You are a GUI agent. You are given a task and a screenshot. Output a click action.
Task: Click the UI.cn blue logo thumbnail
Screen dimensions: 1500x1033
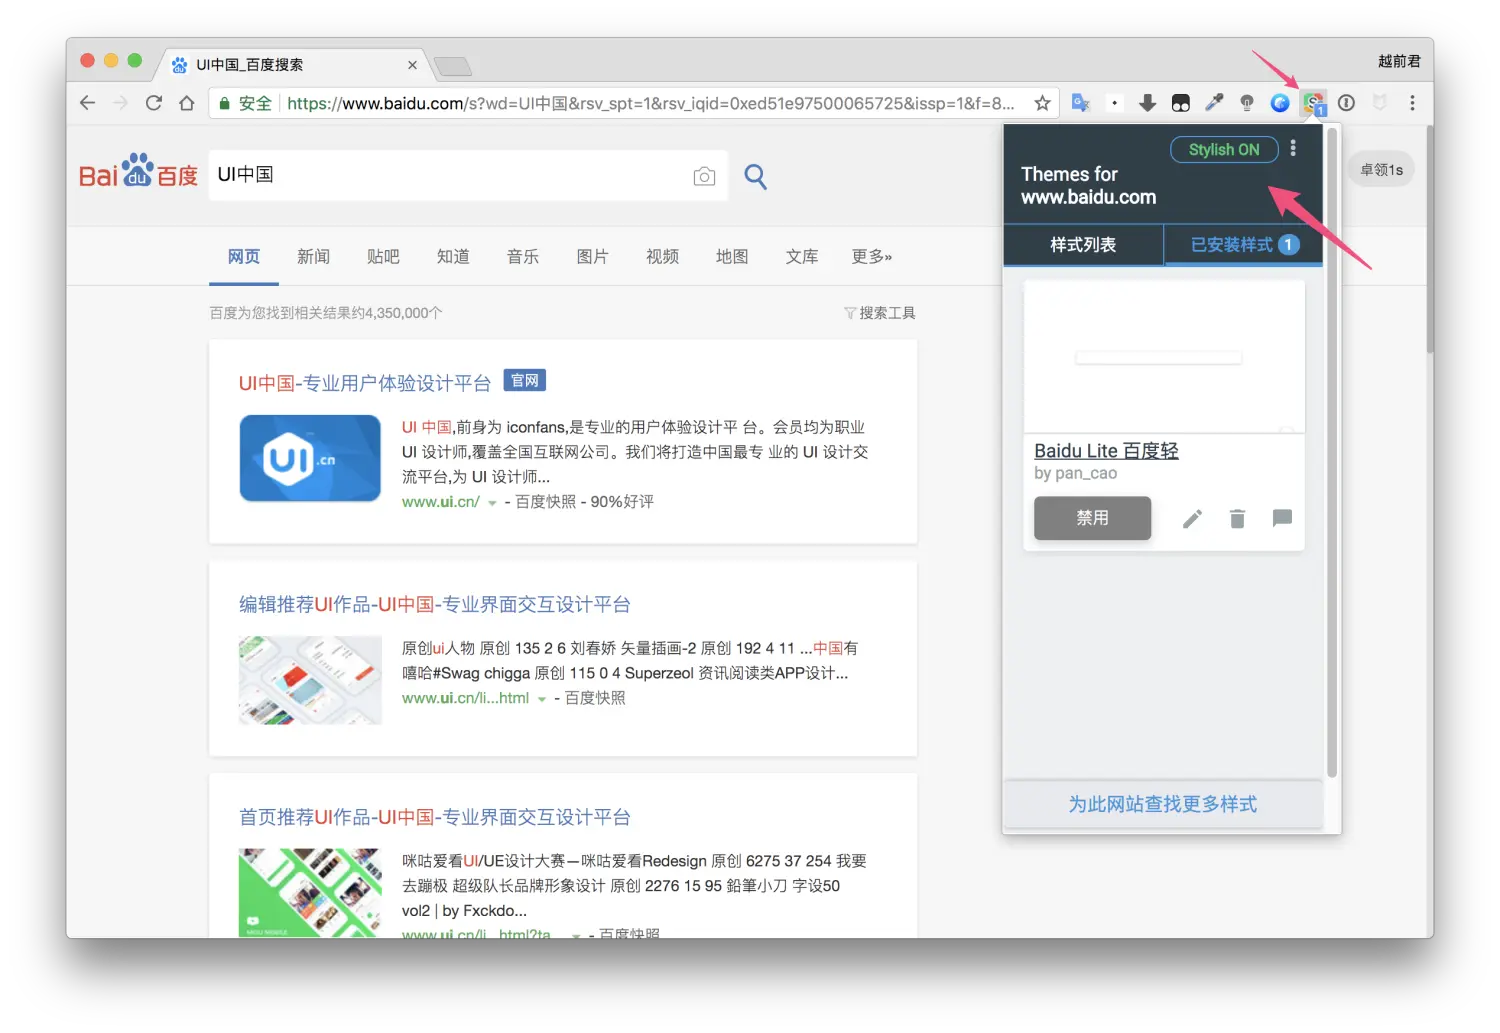(x=310, y=458)
